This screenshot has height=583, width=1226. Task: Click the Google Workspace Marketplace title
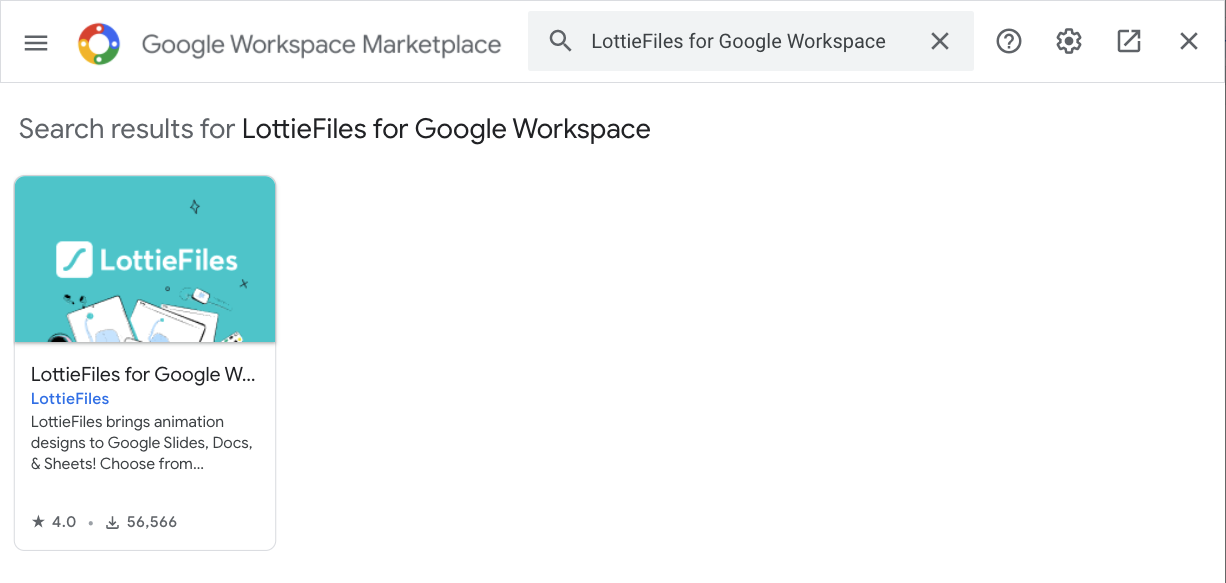click(x=321, y=44)
